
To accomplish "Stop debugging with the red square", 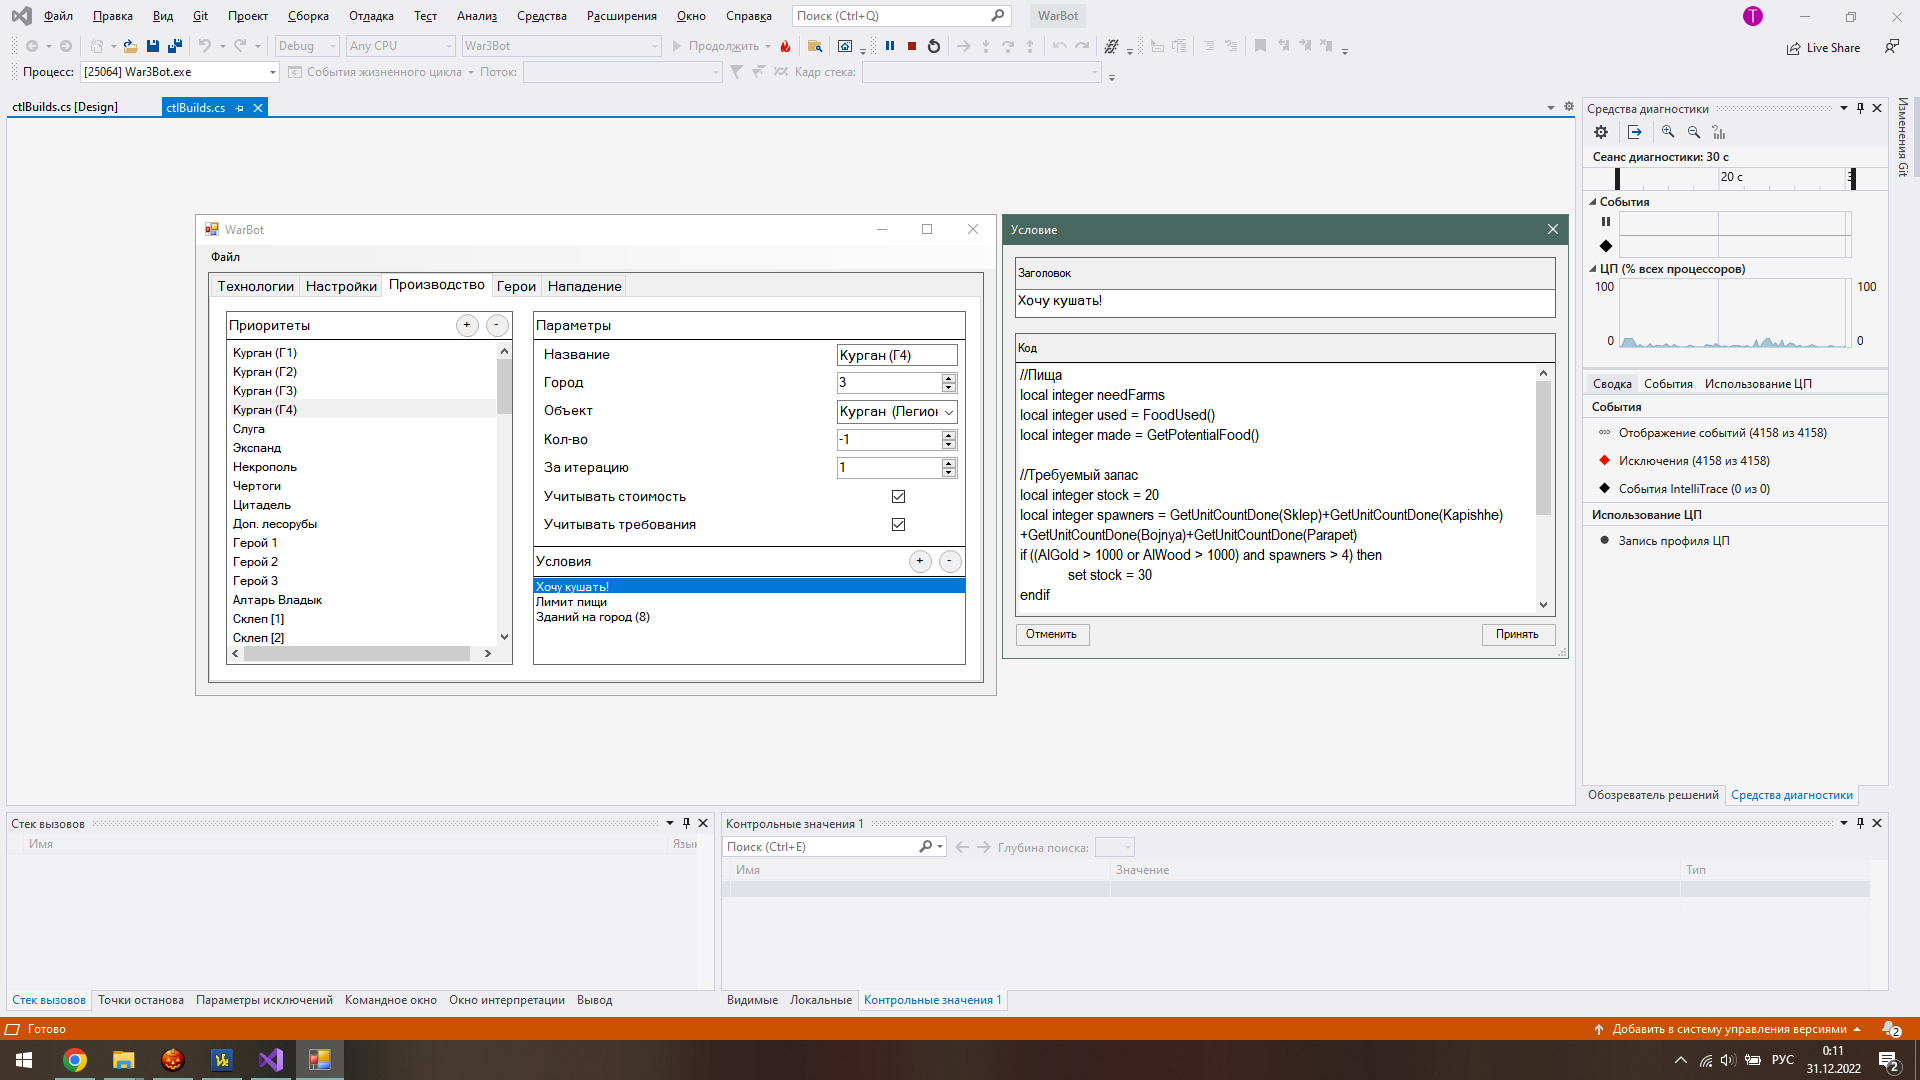I will coord(912,46).
